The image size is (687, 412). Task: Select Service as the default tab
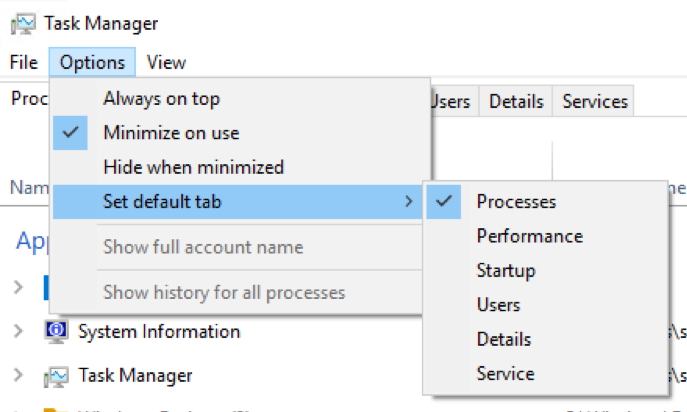[x=505, y=374]
